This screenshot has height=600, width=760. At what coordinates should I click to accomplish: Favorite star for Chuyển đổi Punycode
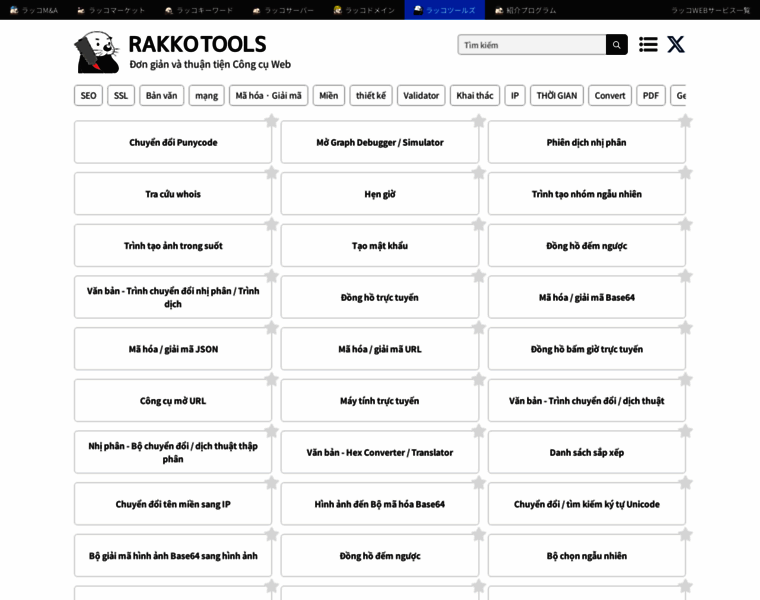click(x=271, y=121)
